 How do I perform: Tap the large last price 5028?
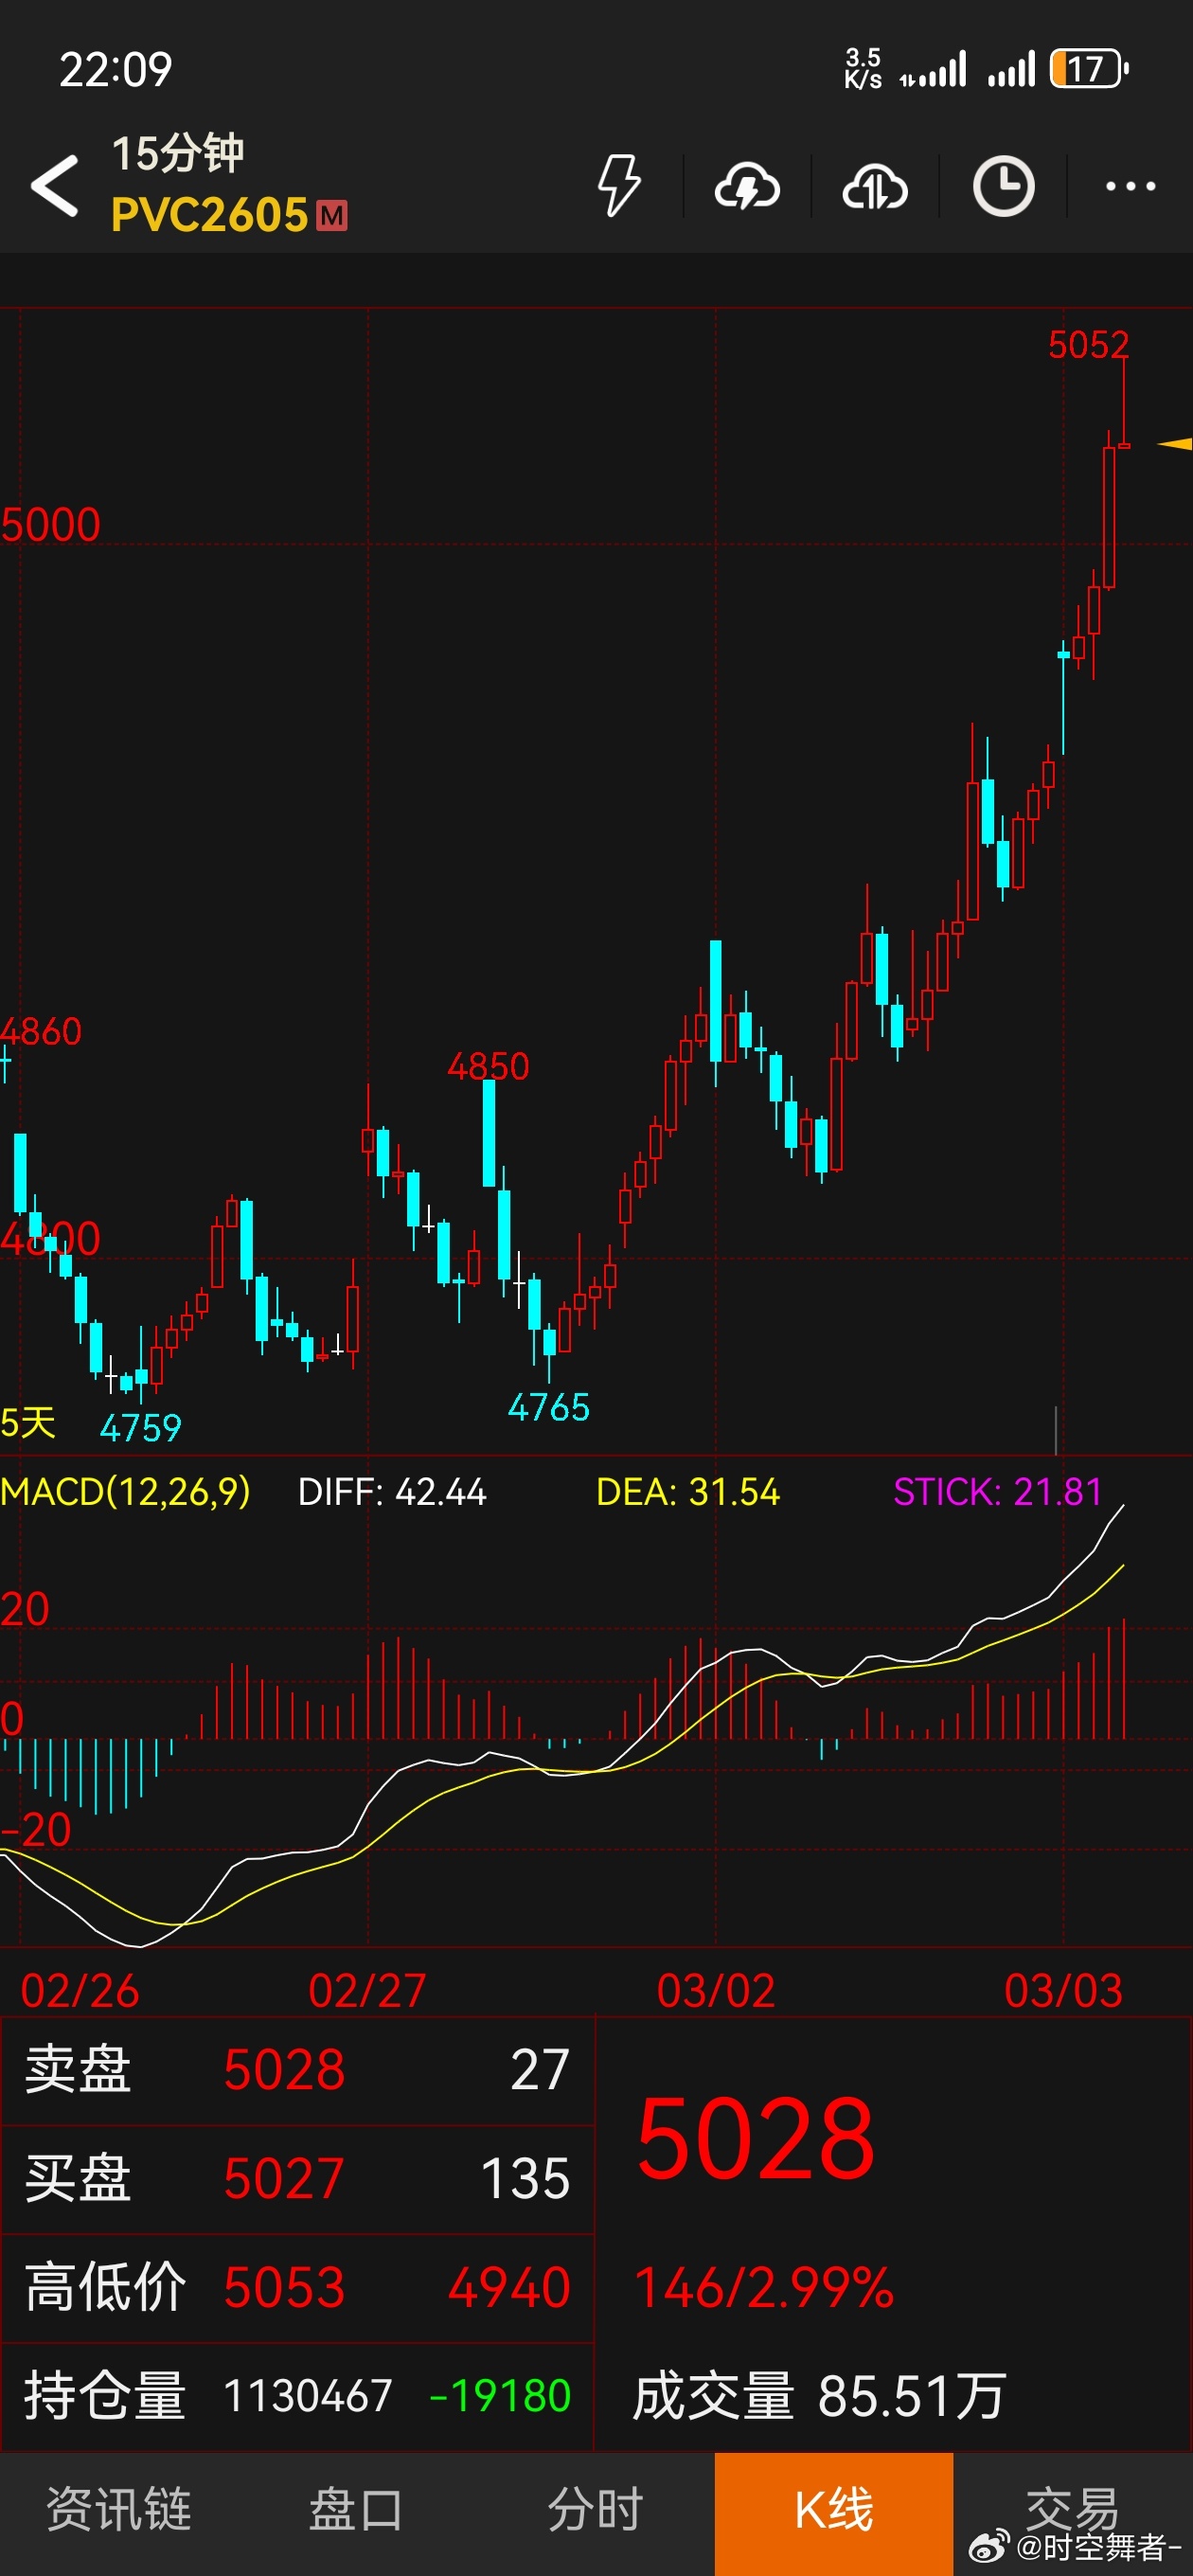(755, 2140)
